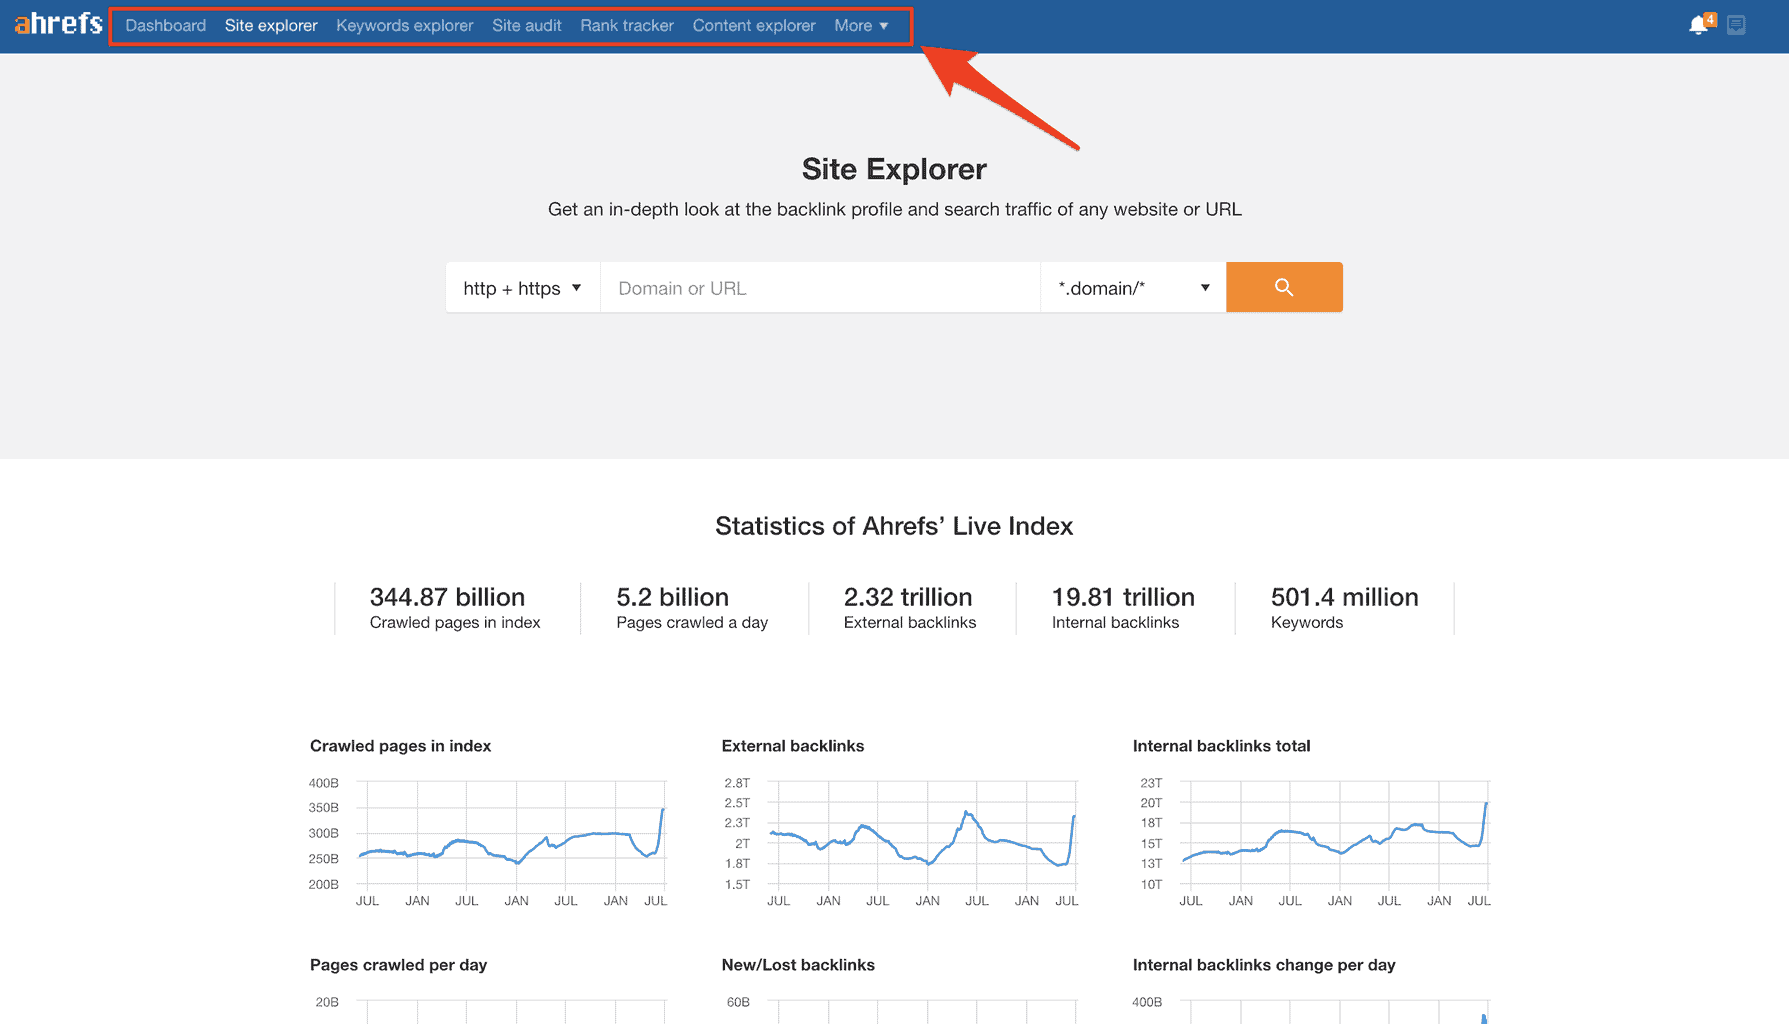
Task: Open the Dashboard menu item
Action: tap(166, 26)
